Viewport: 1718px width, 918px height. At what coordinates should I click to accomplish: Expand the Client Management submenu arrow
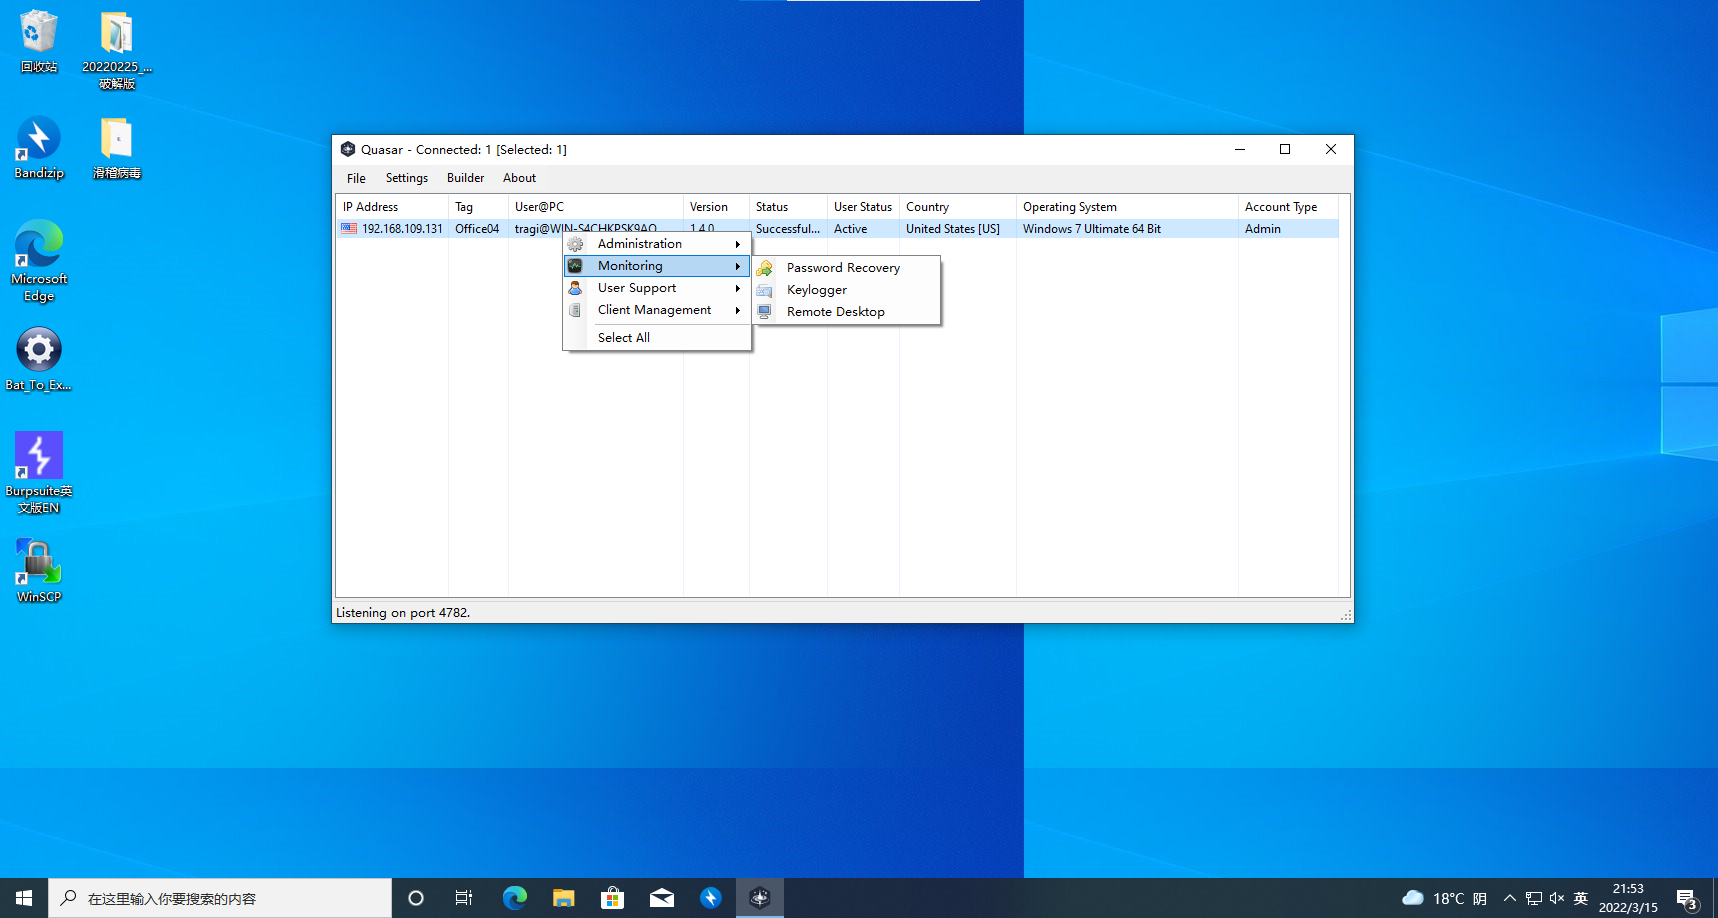738,310
